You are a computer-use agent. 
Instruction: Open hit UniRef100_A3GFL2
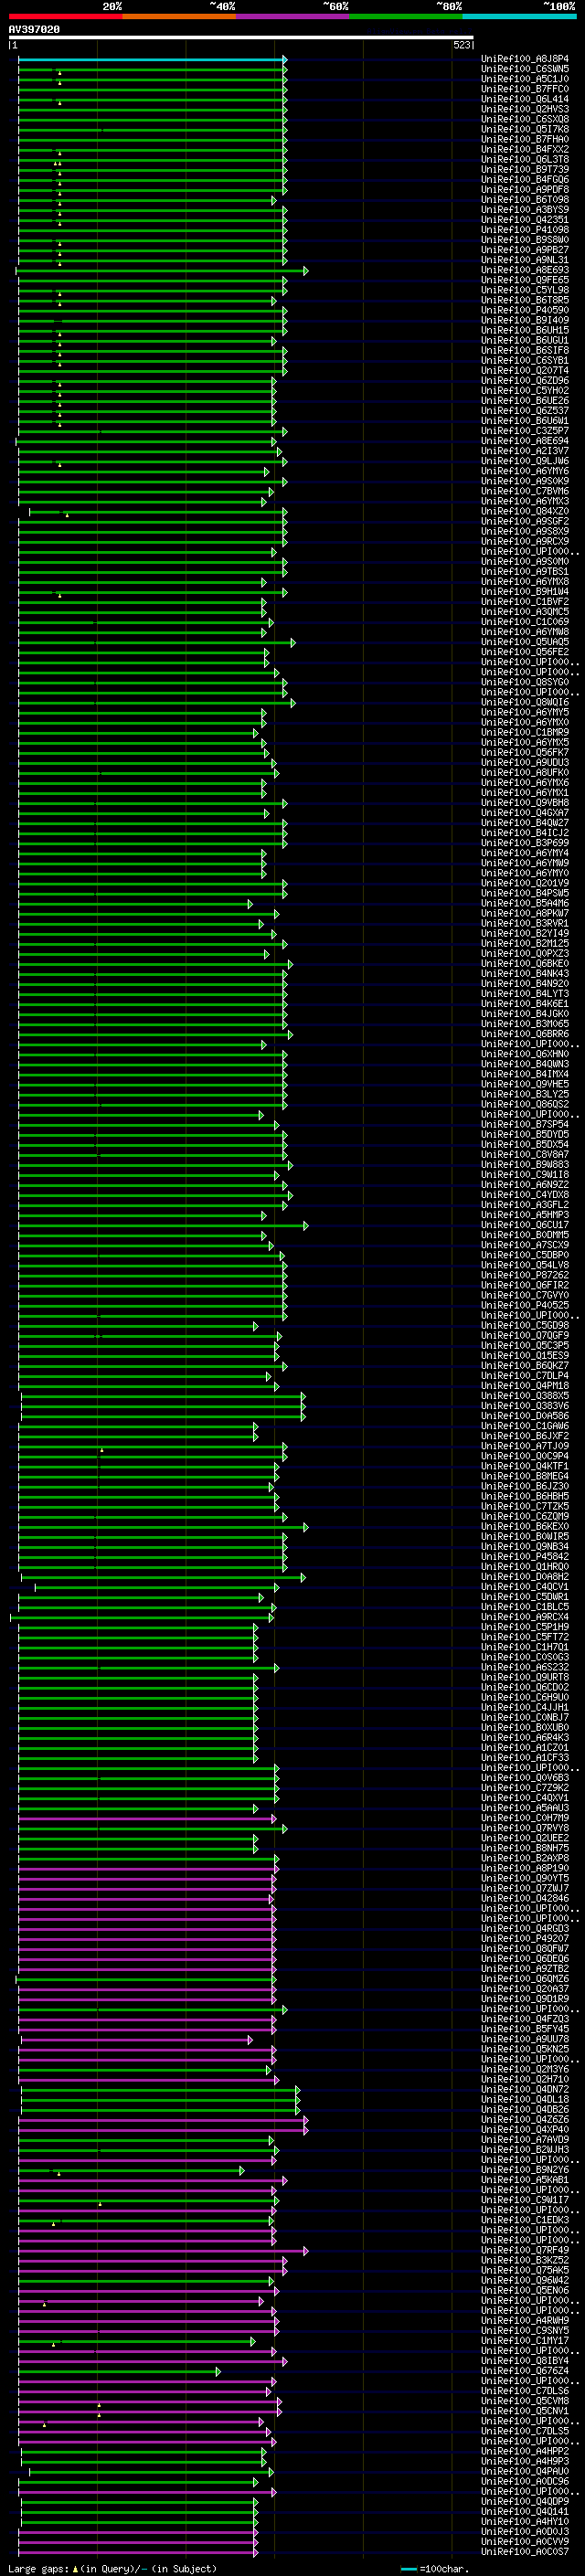pos(525,1205)
